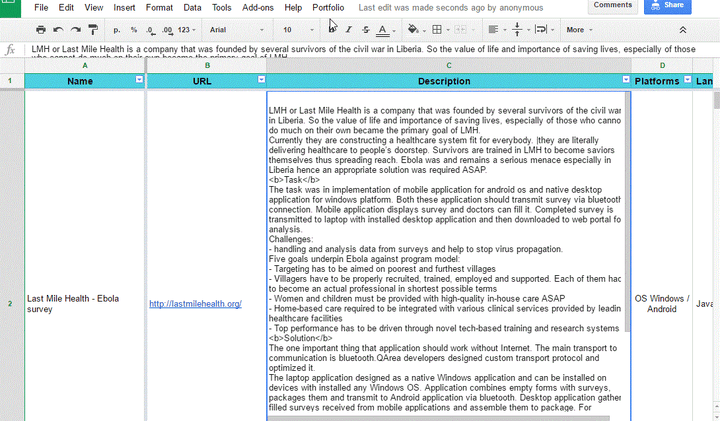Click the Undo arrow

pos(58,30)
